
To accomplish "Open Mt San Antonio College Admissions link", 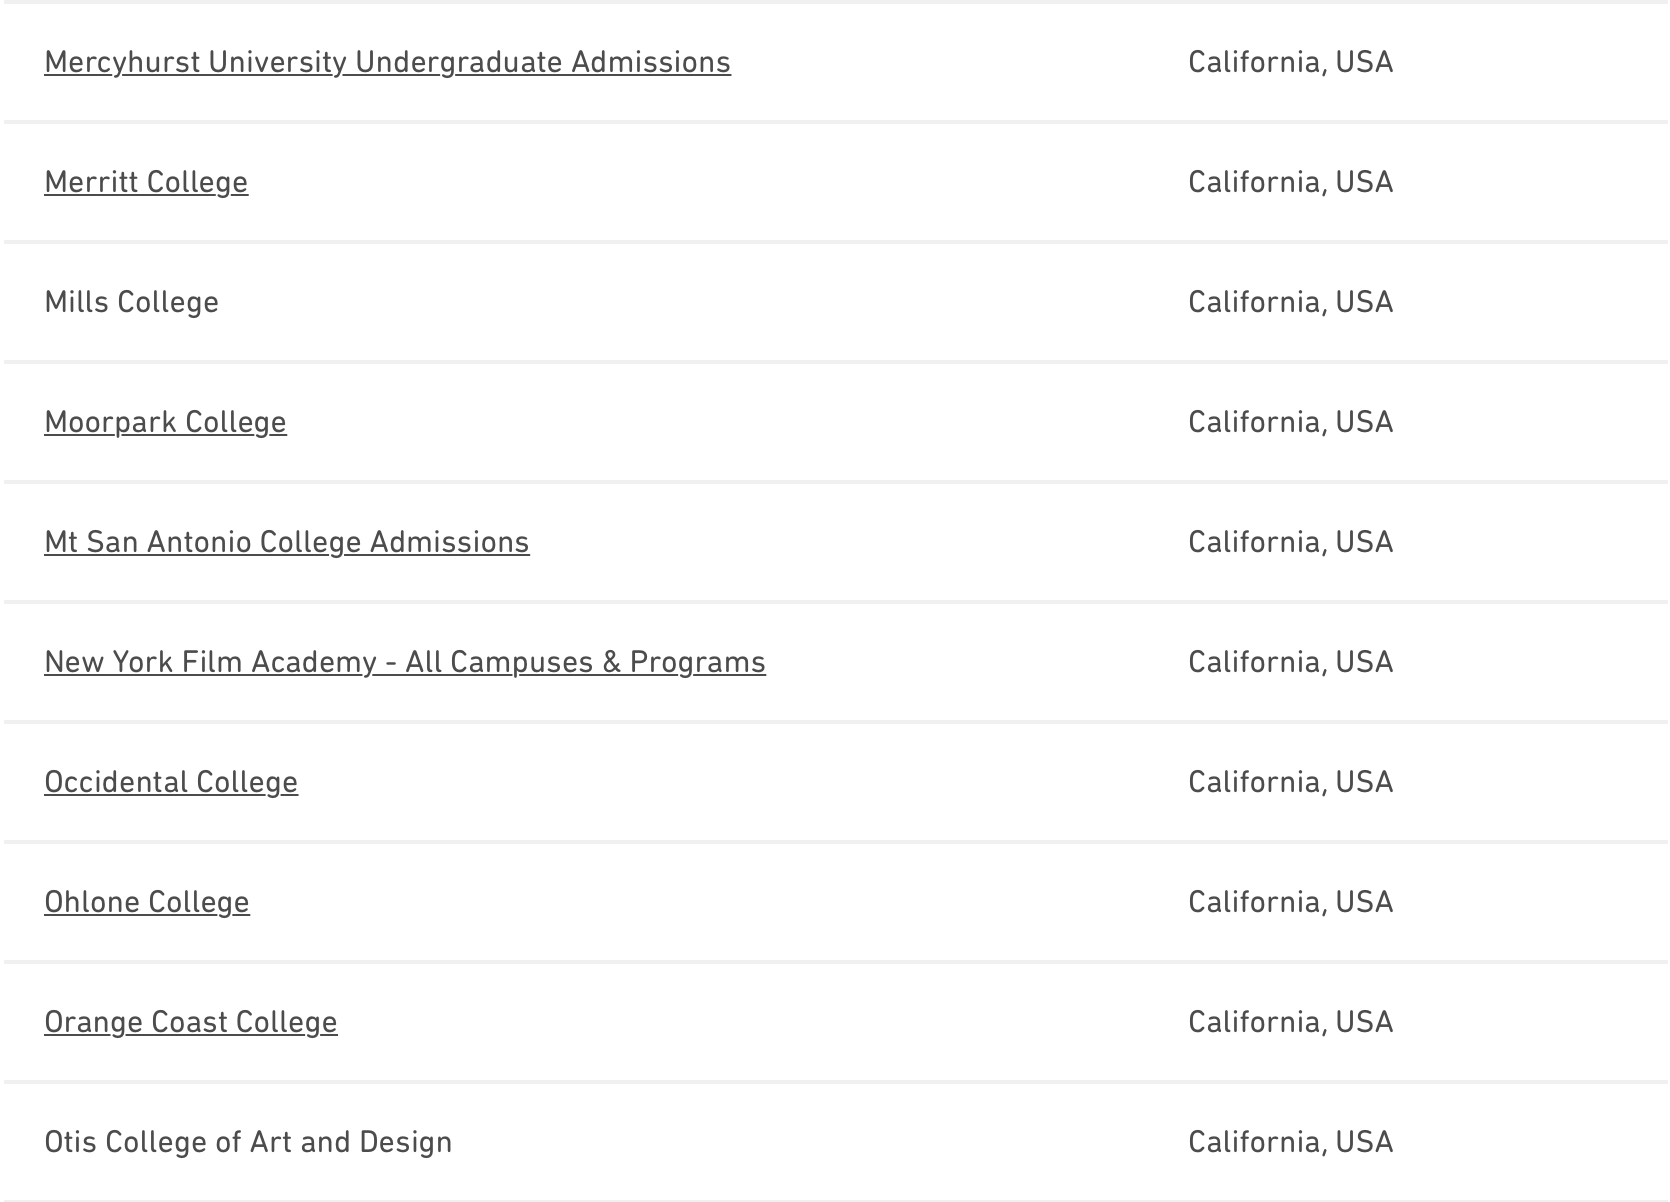I will pyautogui.click(x=287, y=542).
